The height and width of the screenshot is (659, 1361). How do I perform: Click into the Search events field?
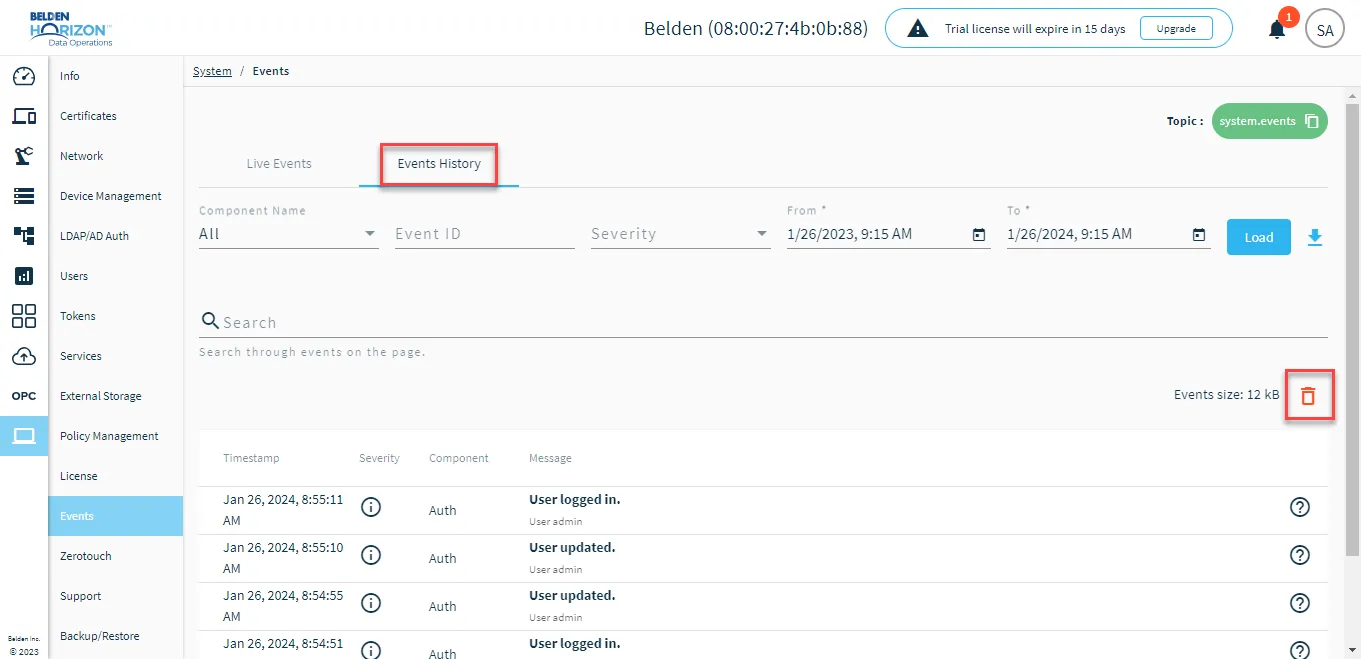pyautogui.click(x=763, y=322)
